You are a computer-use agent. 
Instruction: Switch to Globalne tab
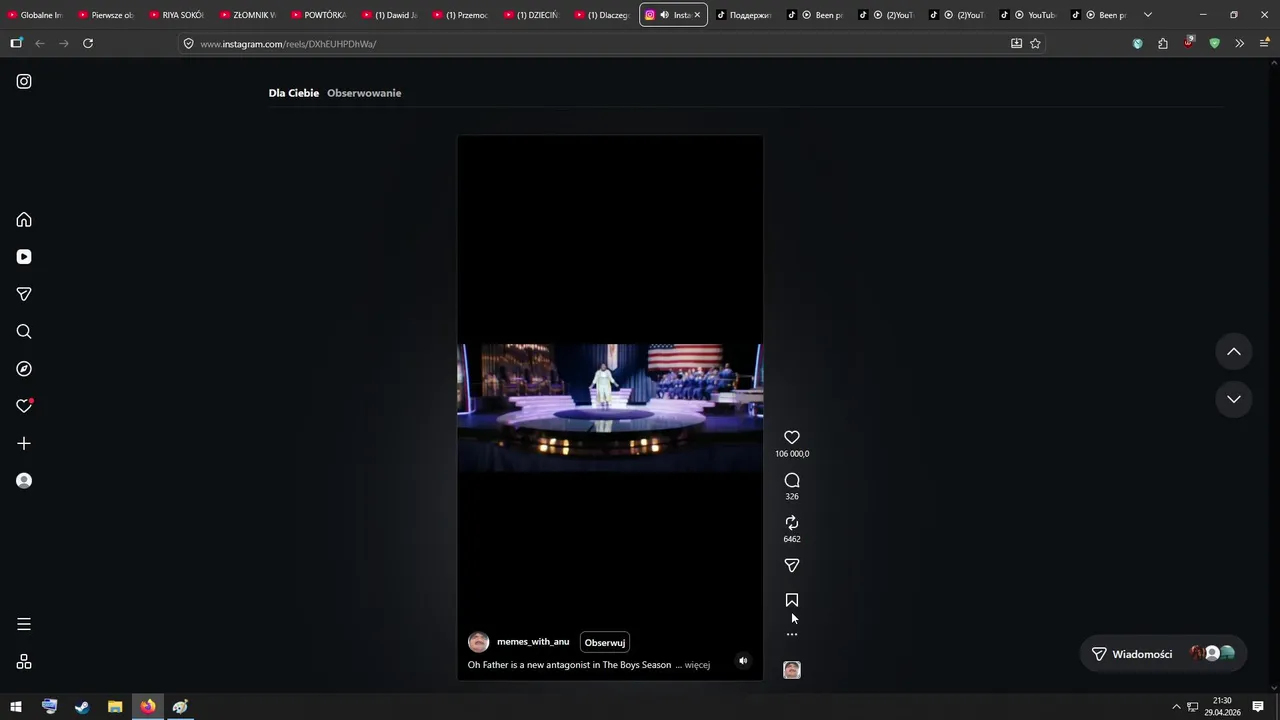[x=35, y=15]
